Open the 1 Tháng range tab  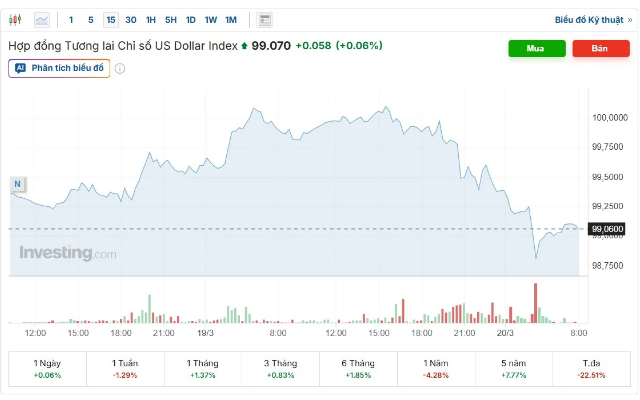[x=203, y=368]
